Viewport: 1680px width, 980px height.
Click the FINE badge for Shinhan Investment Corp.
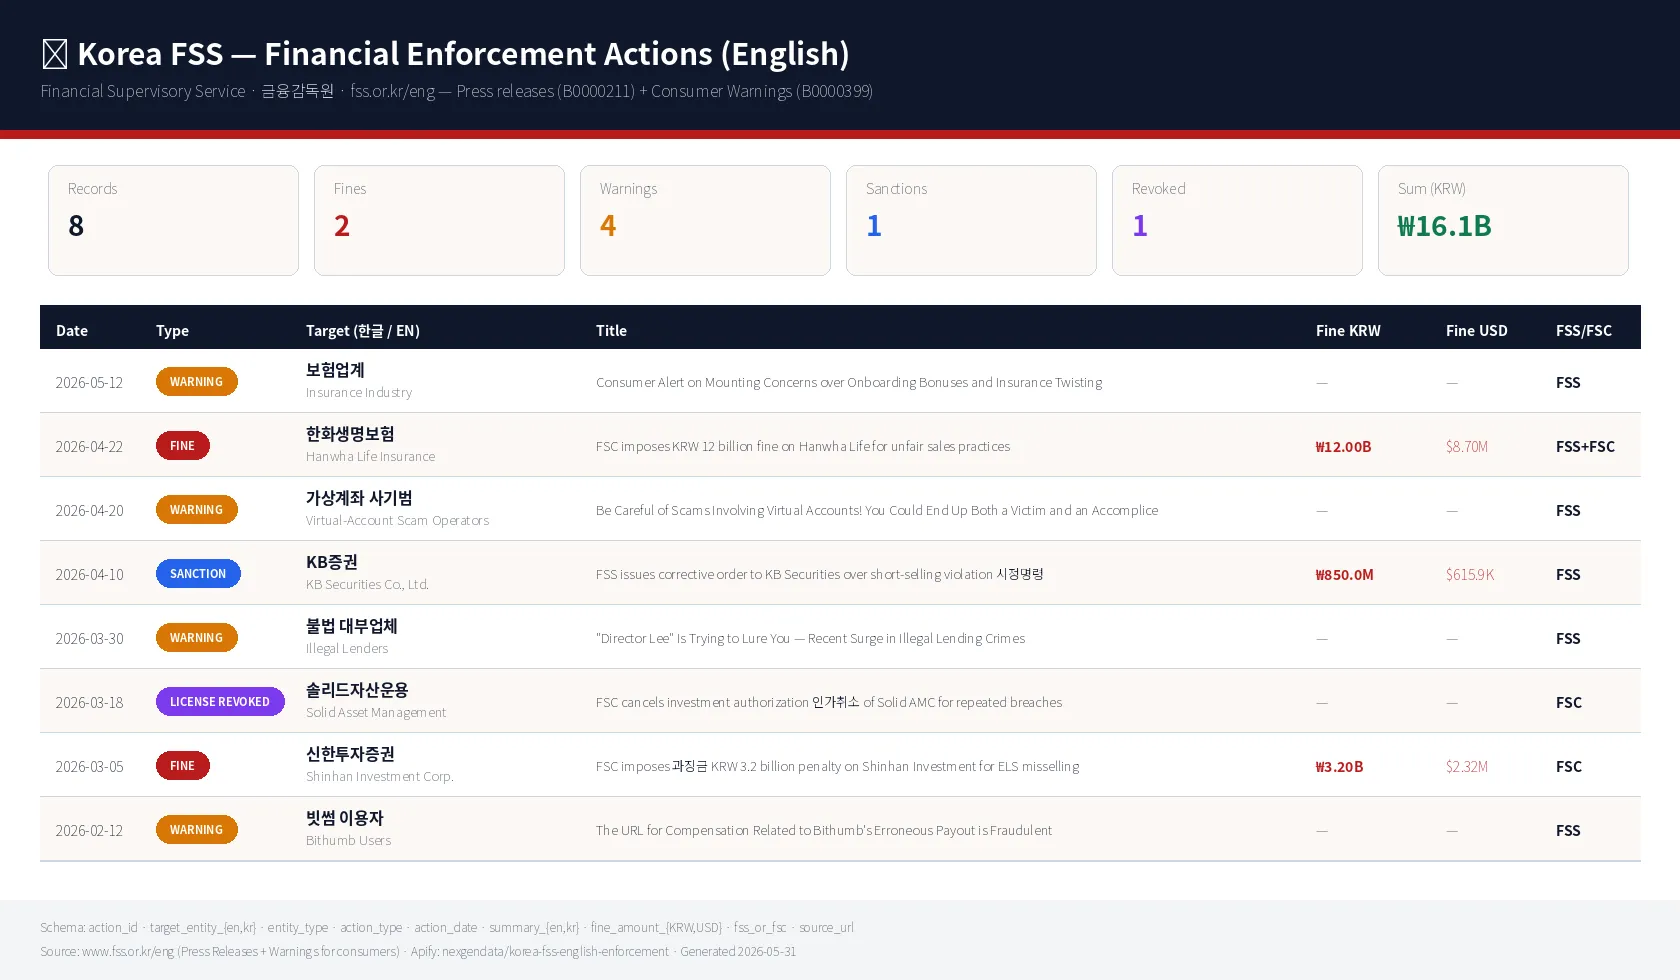tap(183, 766)
